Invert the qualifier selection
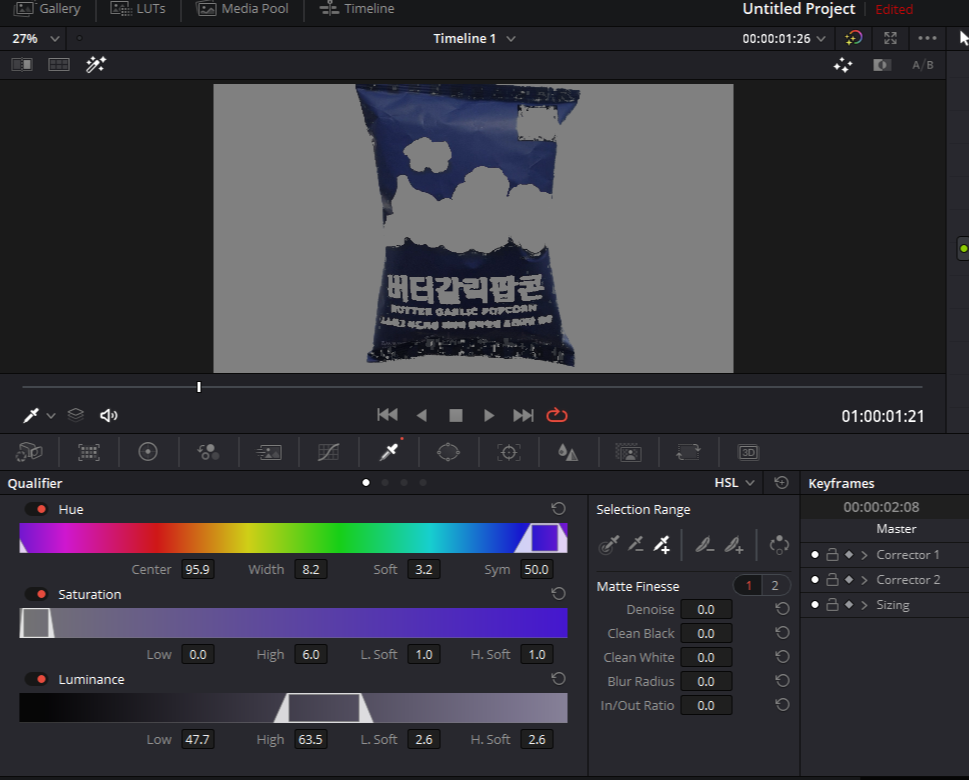Viewport: 969px width, 780px height. click(x=779, y=545)
